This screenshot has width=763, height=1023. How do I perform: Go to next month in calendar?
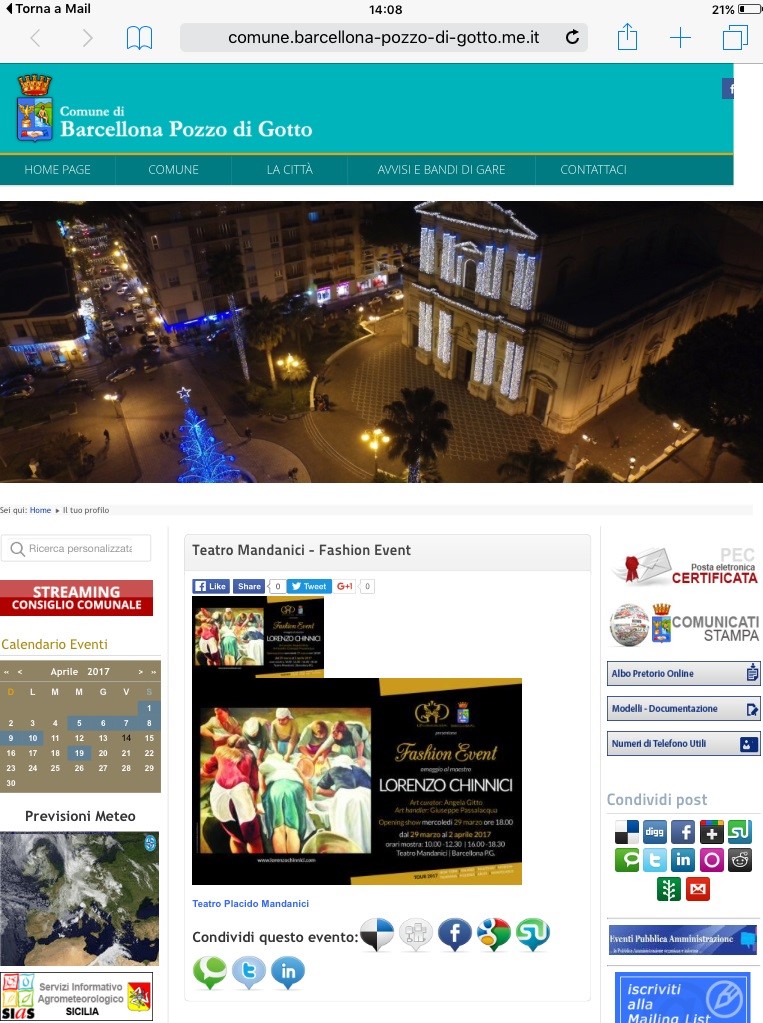(x=141, y=672)
